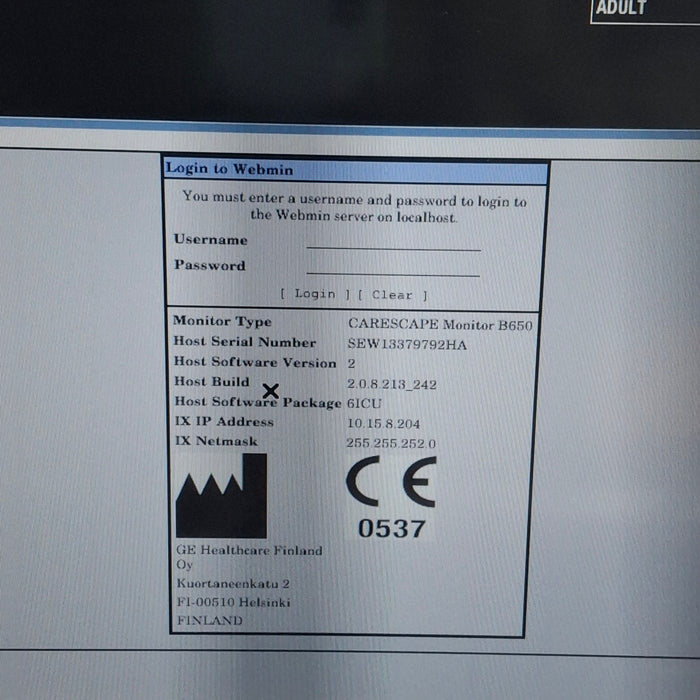Image resolution: width=700 pixels, height=700 pixels.
Task: Click 'CARESCAPE Monitor B650' value
Action: [440, 325]
